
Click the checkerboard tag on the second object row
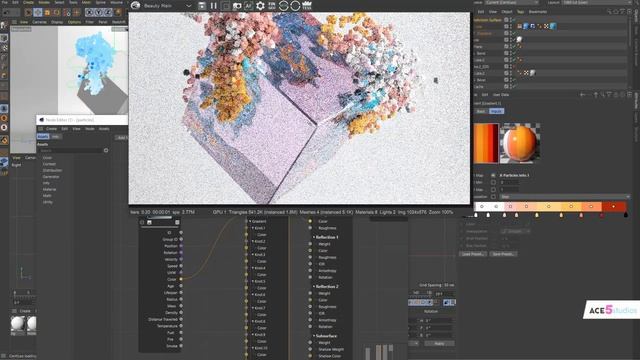point(546,26)
